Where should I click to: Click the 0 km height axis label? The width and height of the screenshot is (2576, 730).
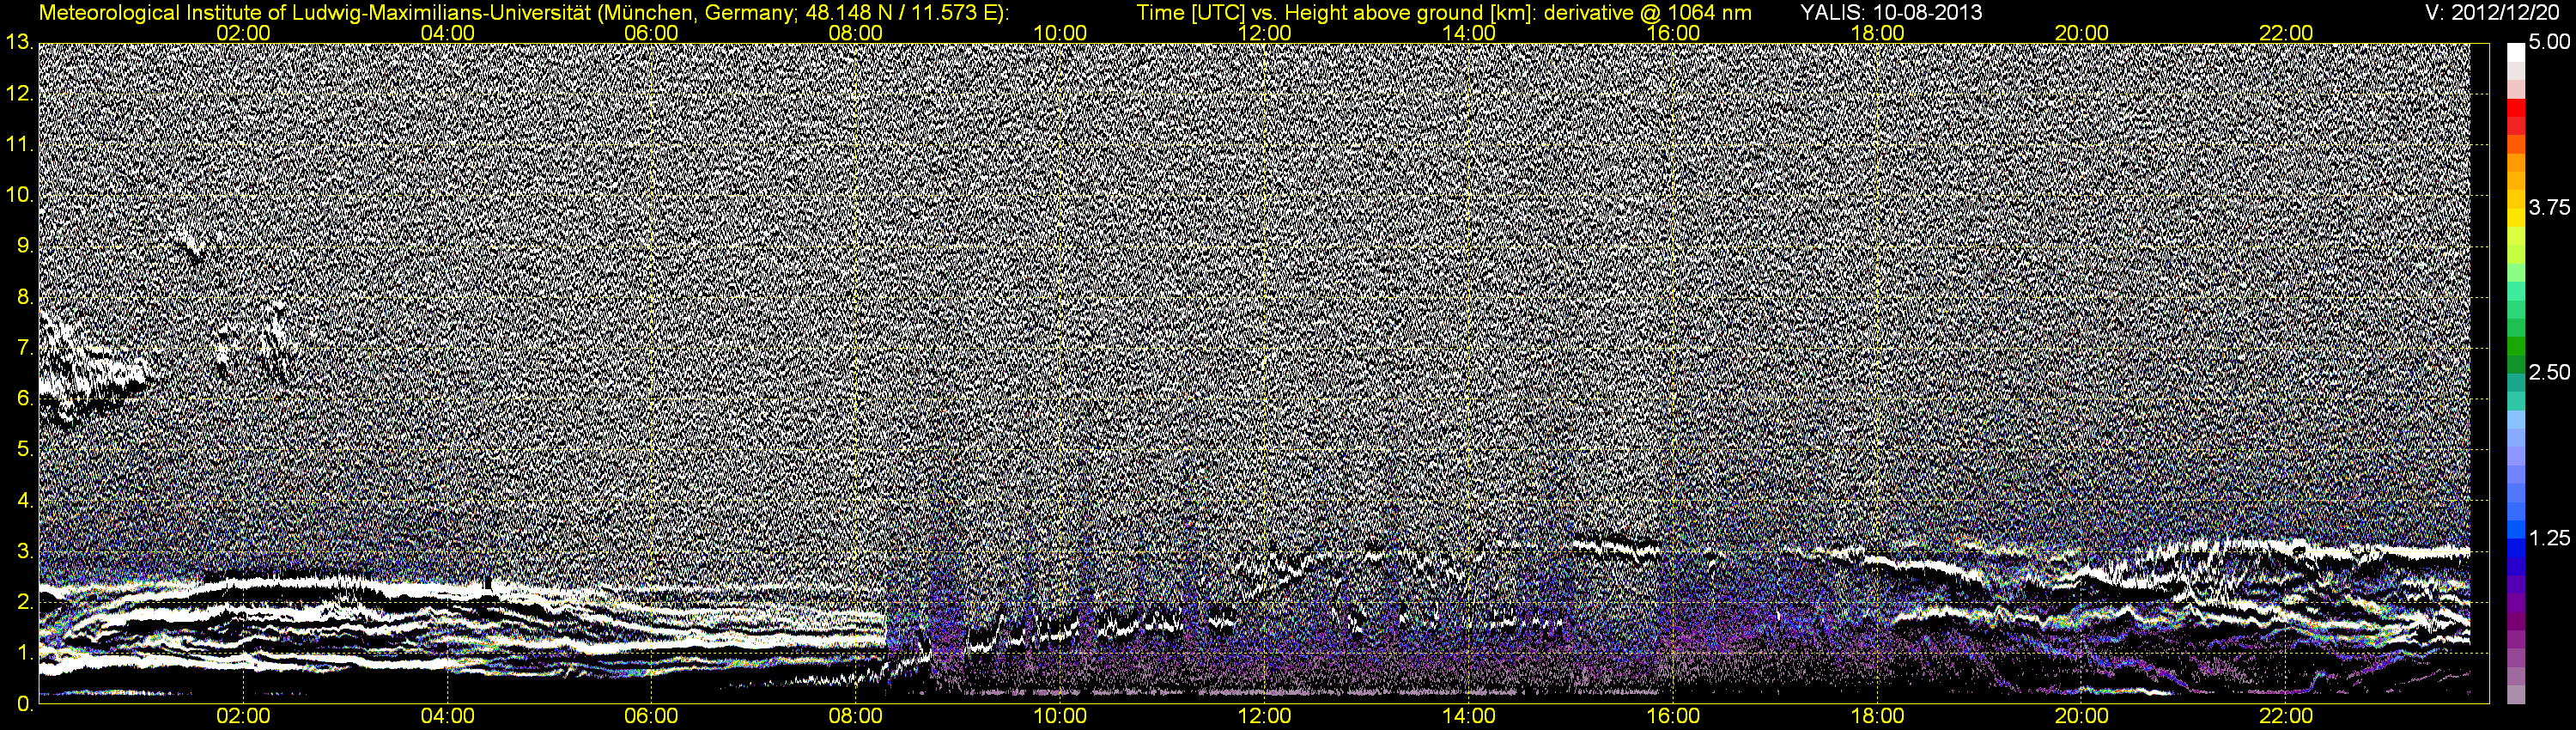pos(25,703)
